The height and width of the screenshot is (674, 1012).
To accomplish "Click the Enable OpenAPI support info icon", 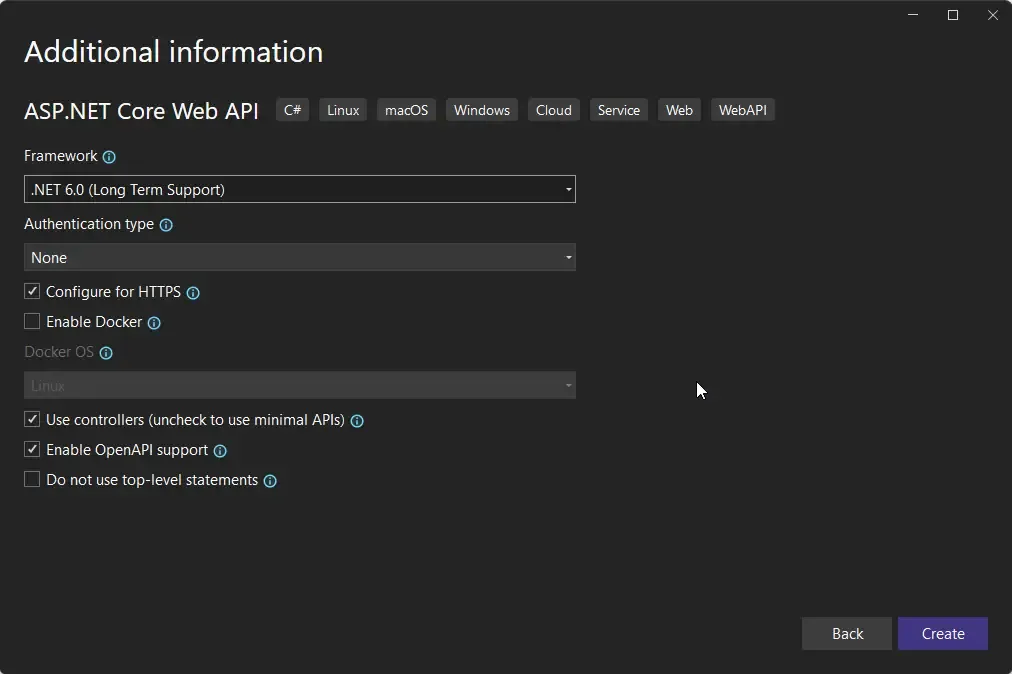I will coord(219,450).
